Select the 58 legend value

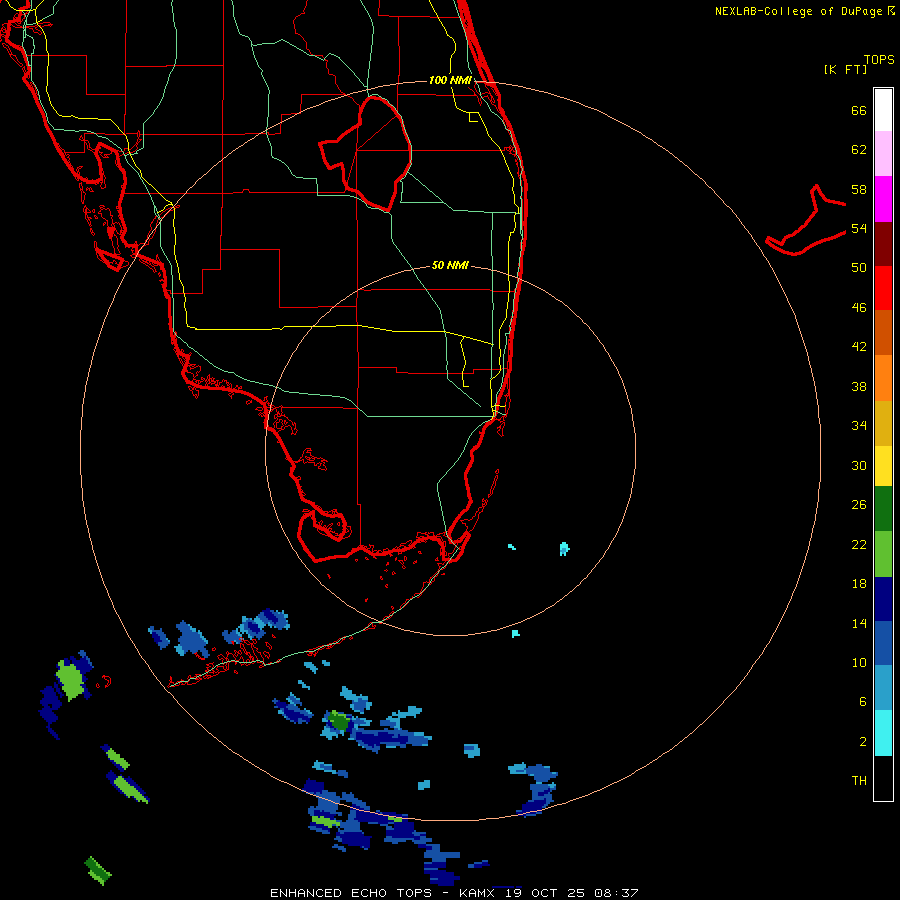point(859,189)
